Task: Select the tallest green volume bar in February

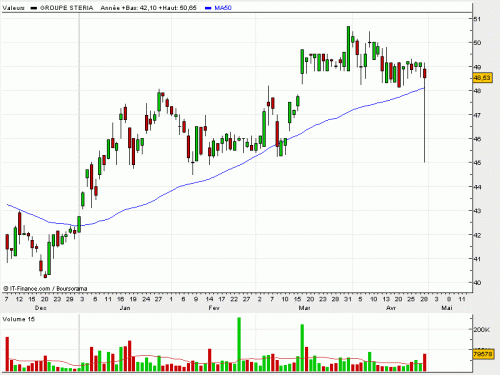Action: [239, 344]
